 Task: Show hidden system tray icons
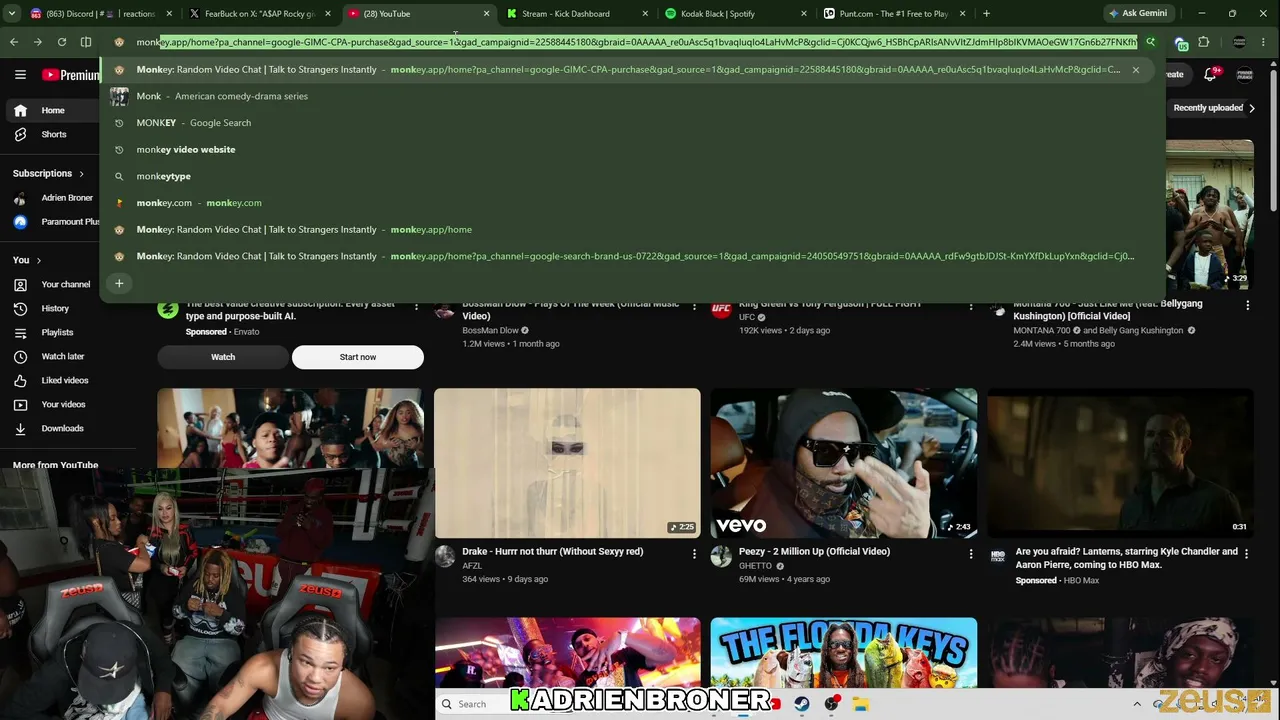pyautogui.click(x=1137, y=704)
